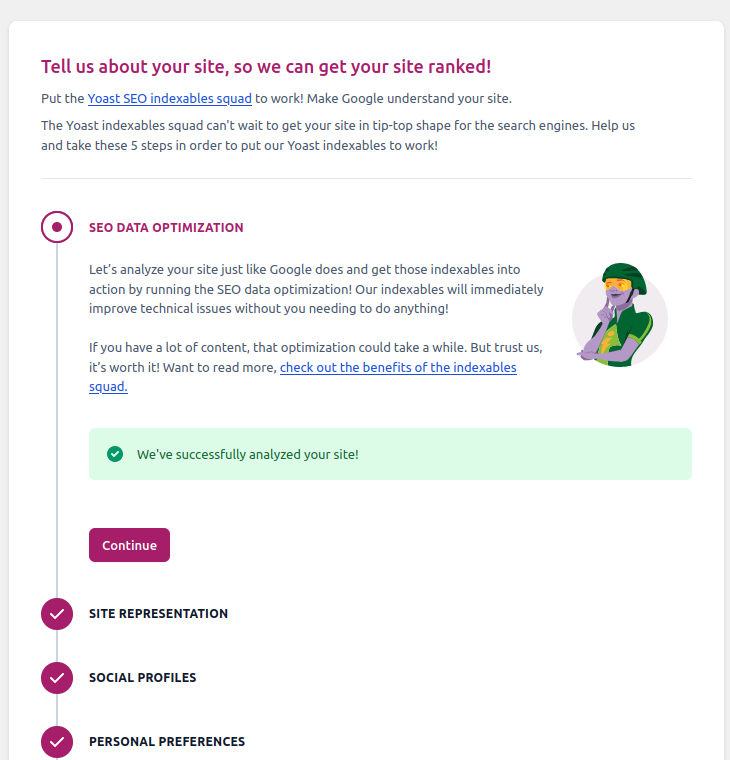Click the SEO Data Optimization active step circle
This screenshot has height=760, width=730.
click(x=57, y=227)
